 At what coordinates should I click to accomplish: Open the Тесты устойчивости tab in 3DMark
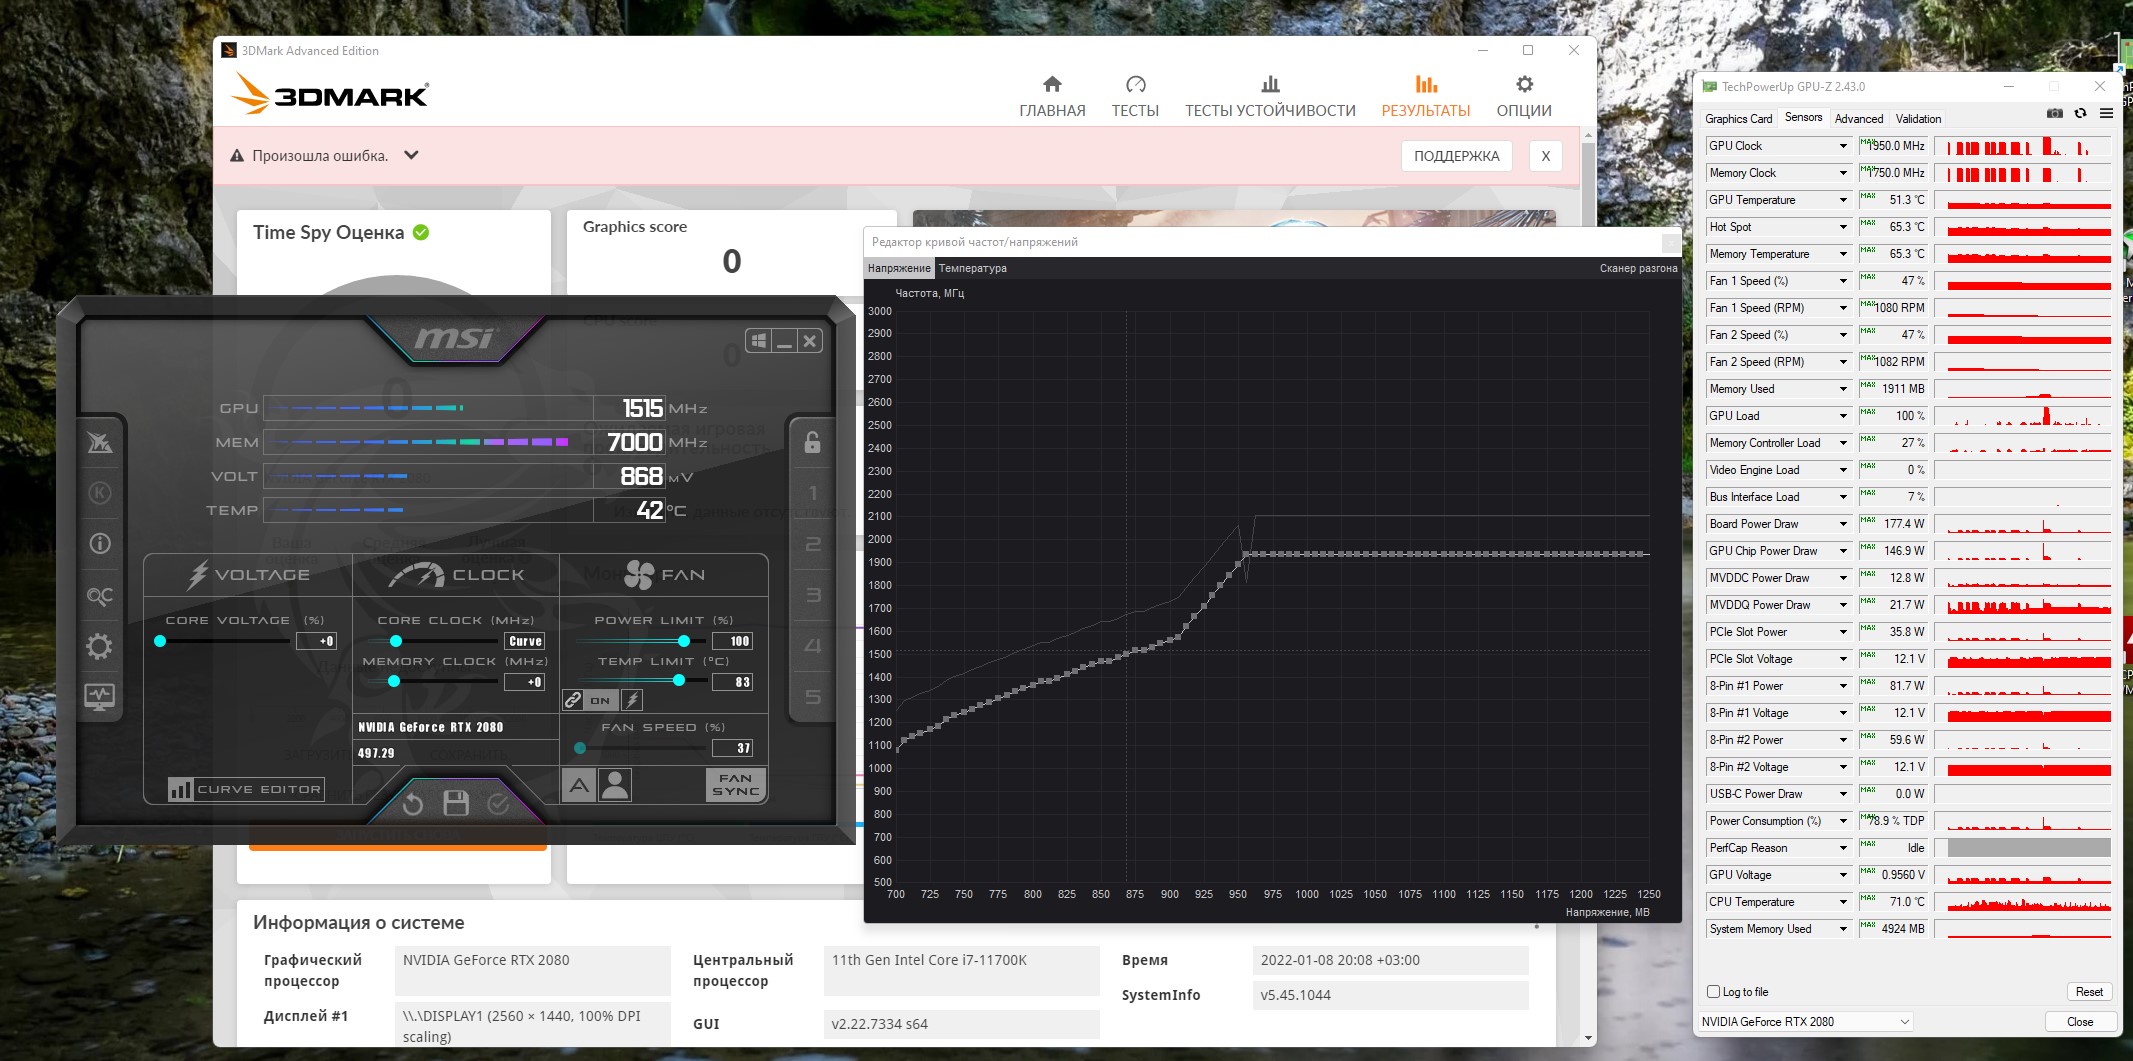pos(1270,96)
